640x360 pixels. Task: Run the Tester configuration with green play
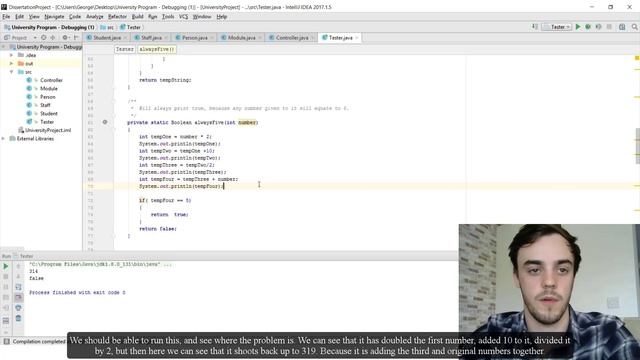[x=578, y=27]
